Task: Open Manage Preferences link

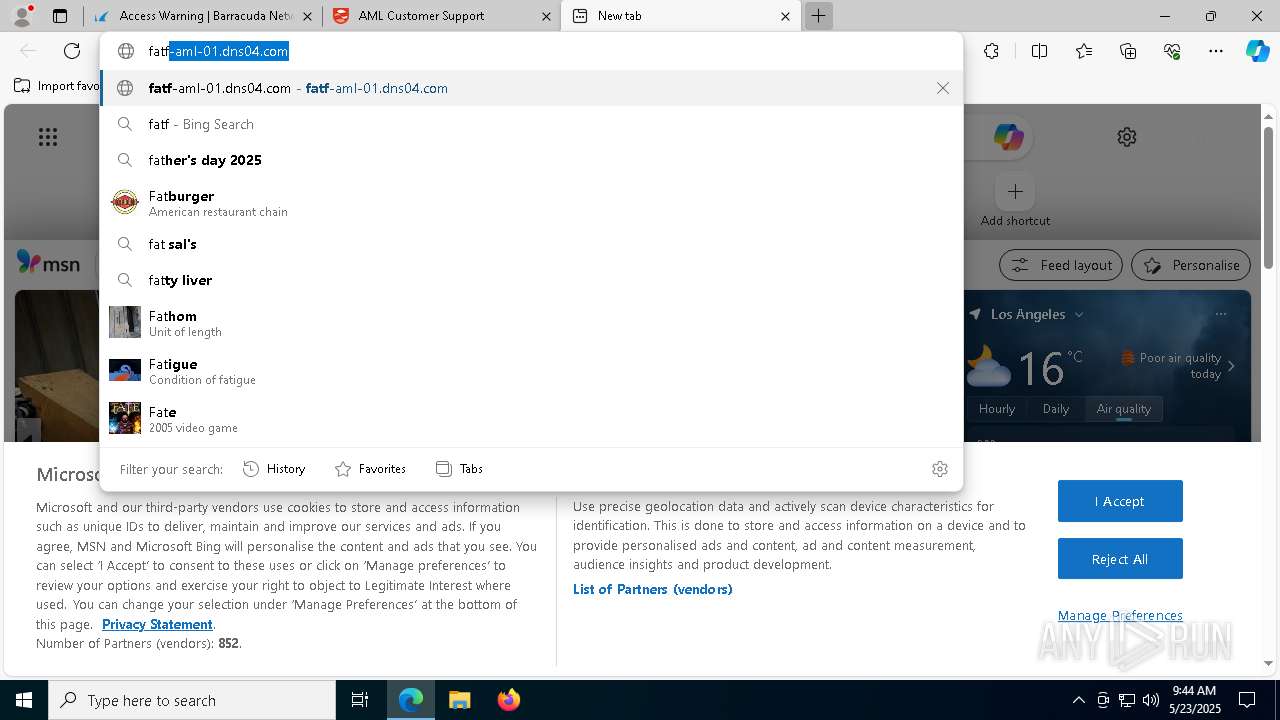Action: pyautogui.click(x=1120, y=615)
